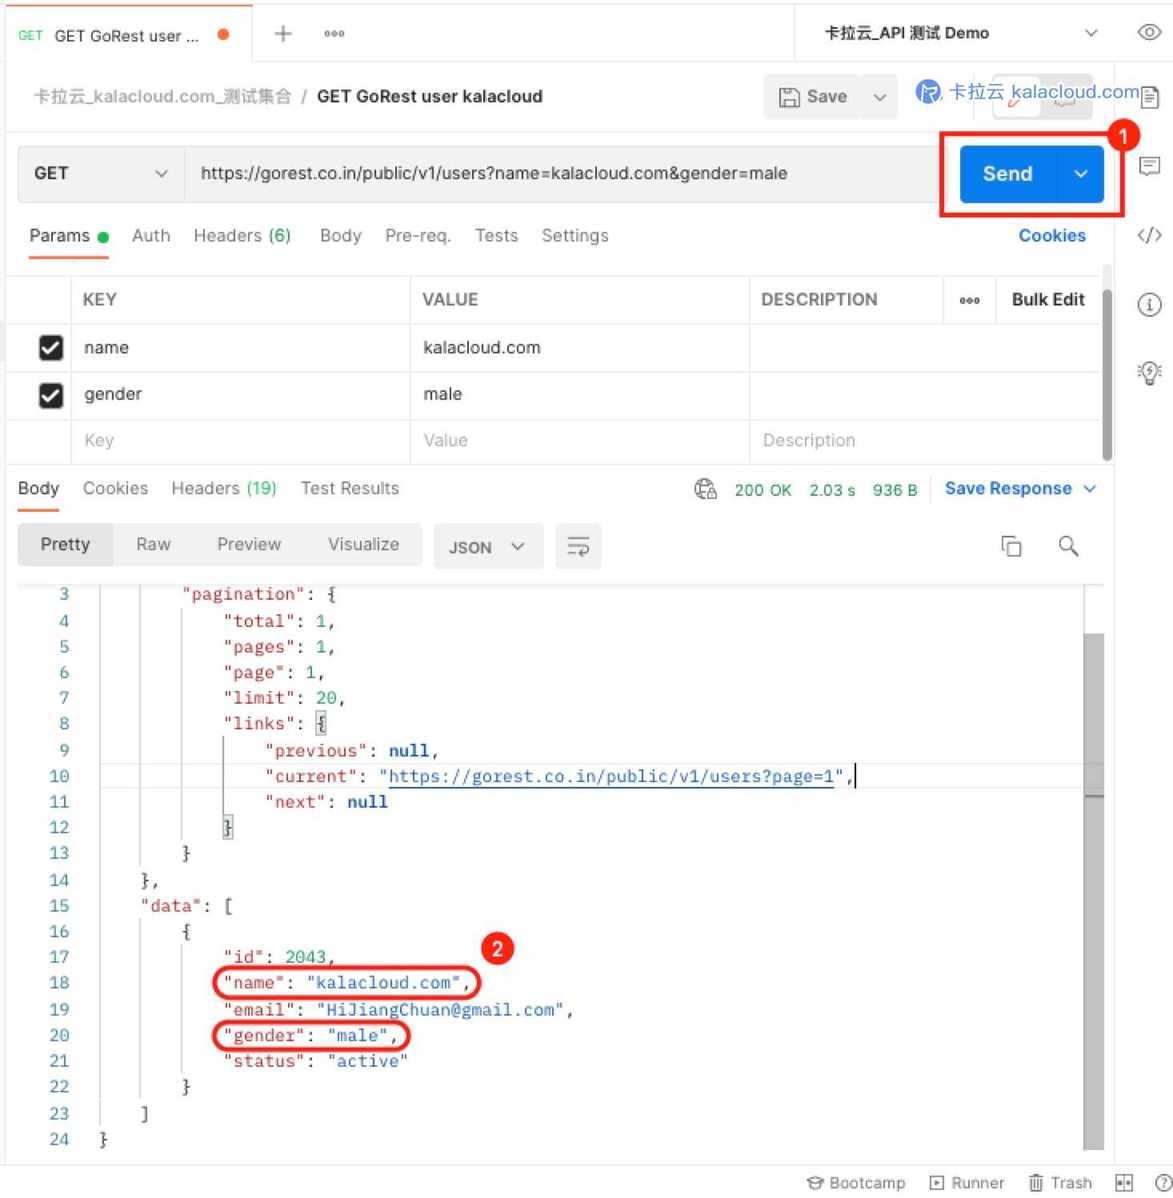
Task: Click the blue Send button
Action: point(1008,174)
